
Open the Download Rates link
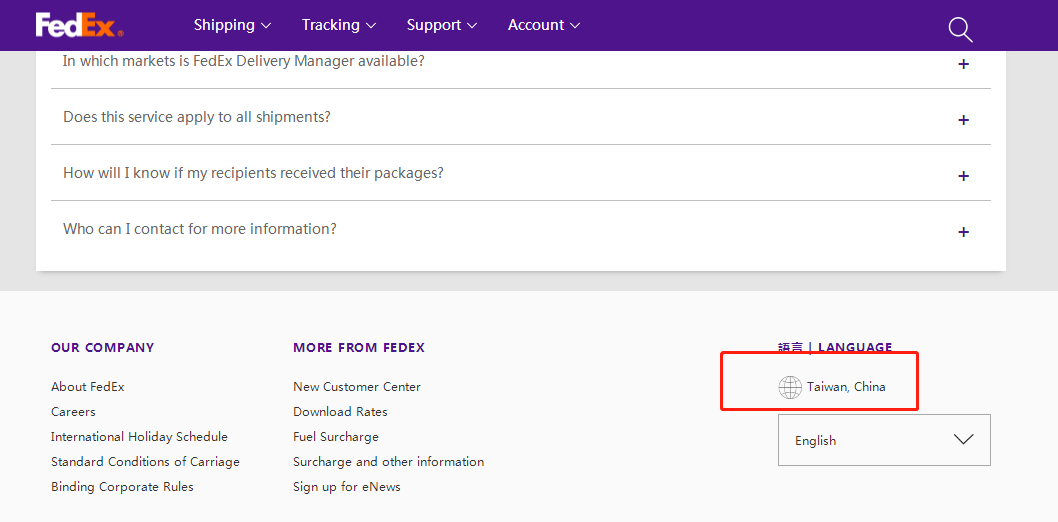[340, 411]
